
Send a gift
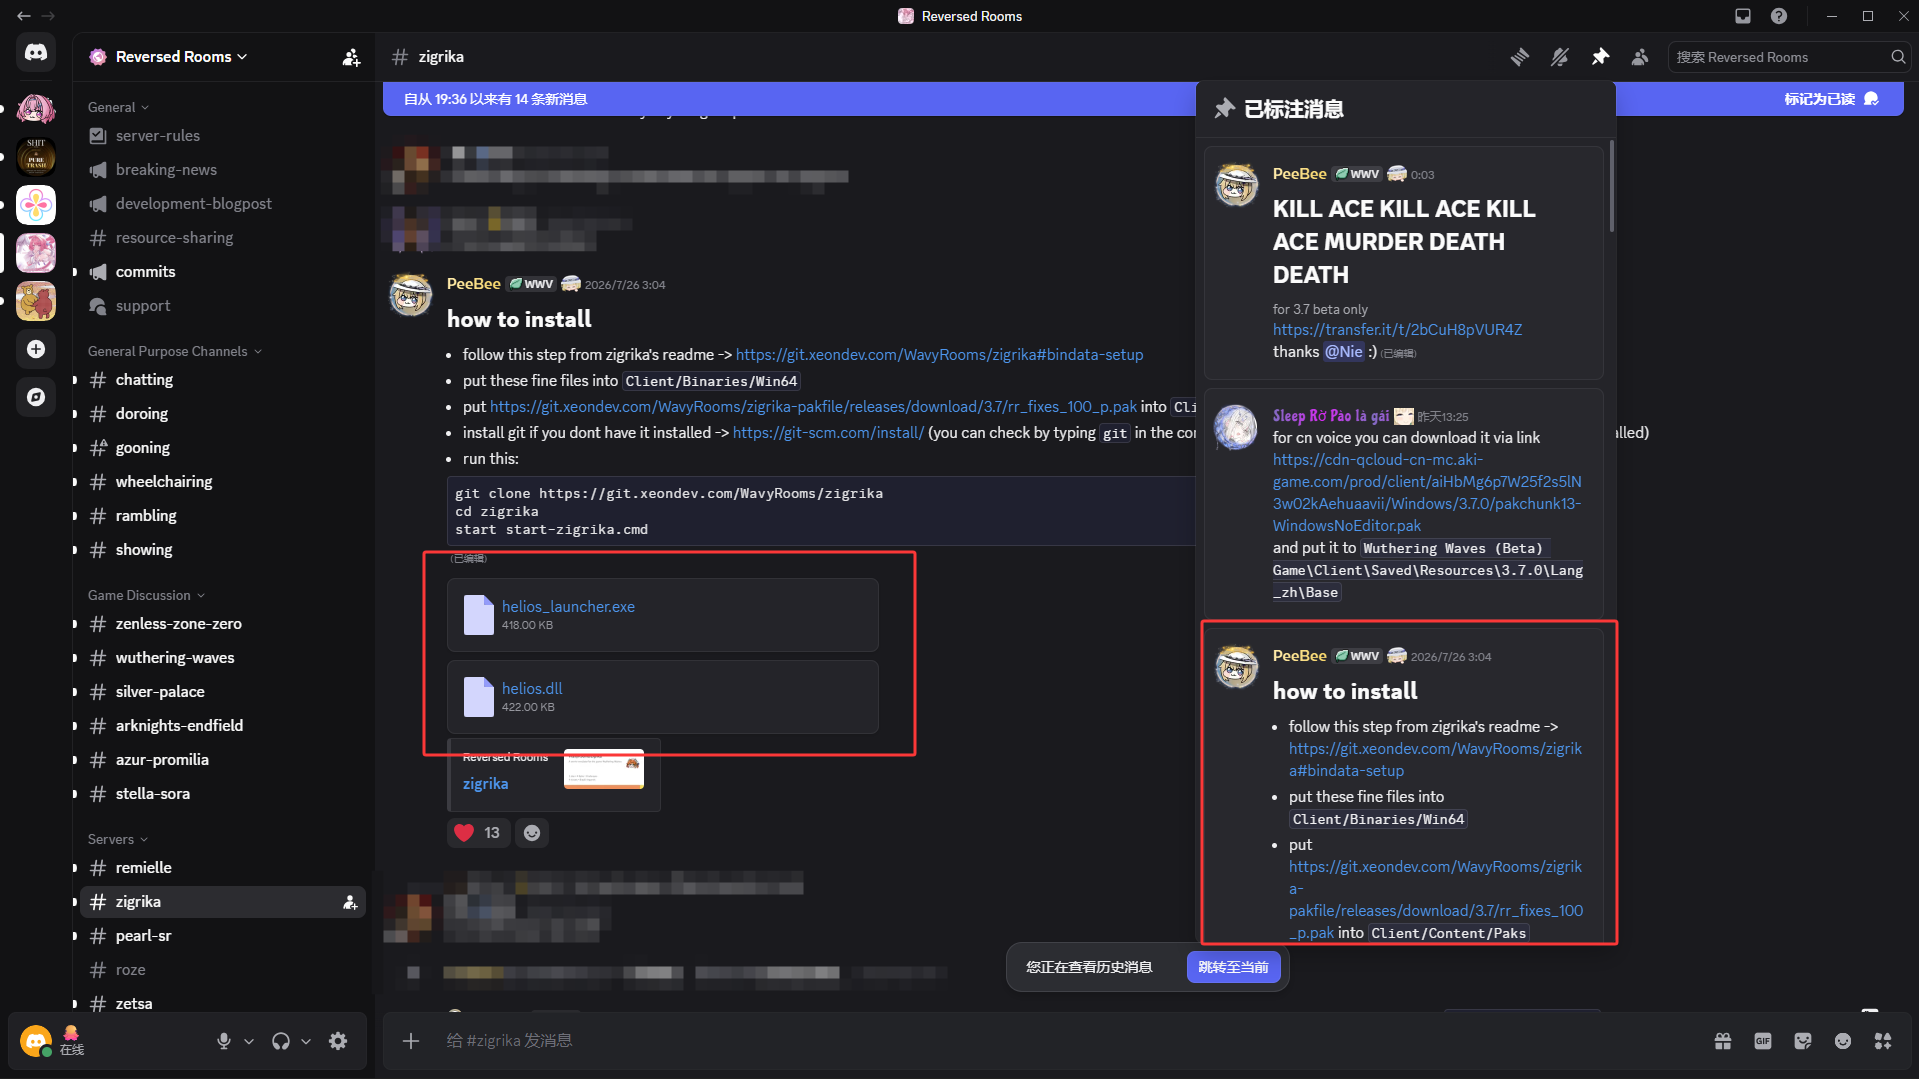point(1723,1041)
